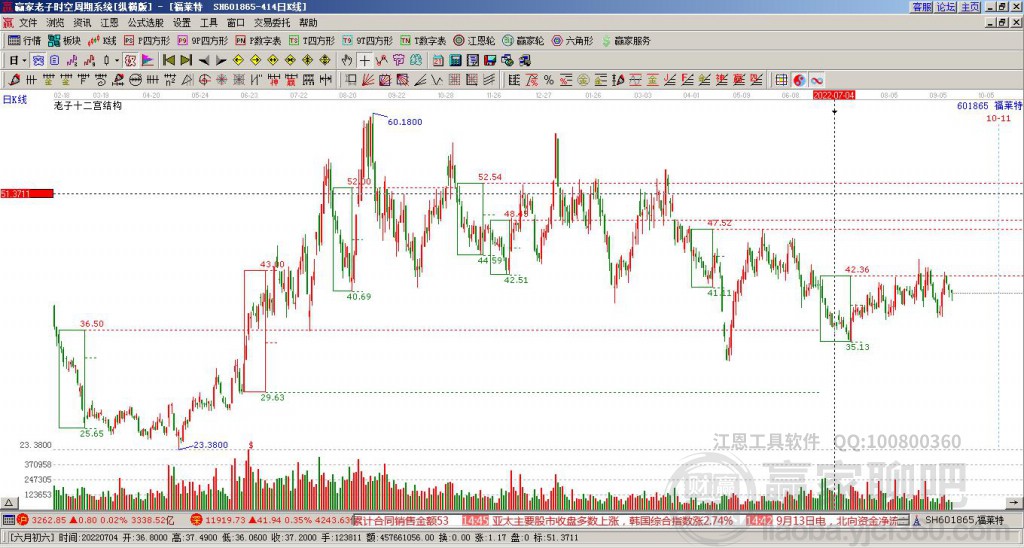The image size is (1024, 548).
Task: Open the 帮助 menu
Action: [x=308, y=23]
